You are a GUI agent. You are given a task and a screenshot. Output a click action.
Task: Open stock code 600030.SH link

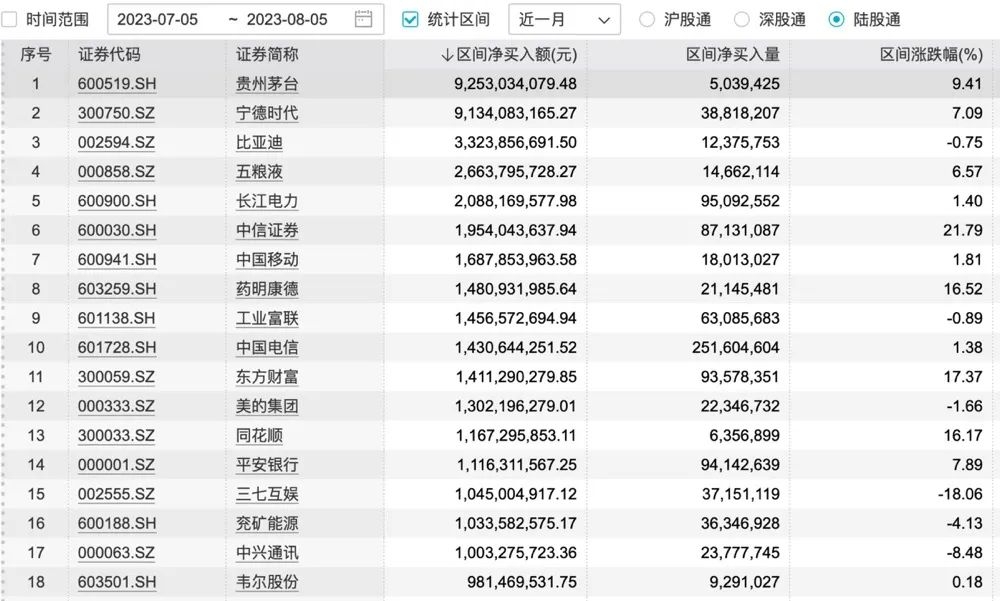[x=117, y=230]
